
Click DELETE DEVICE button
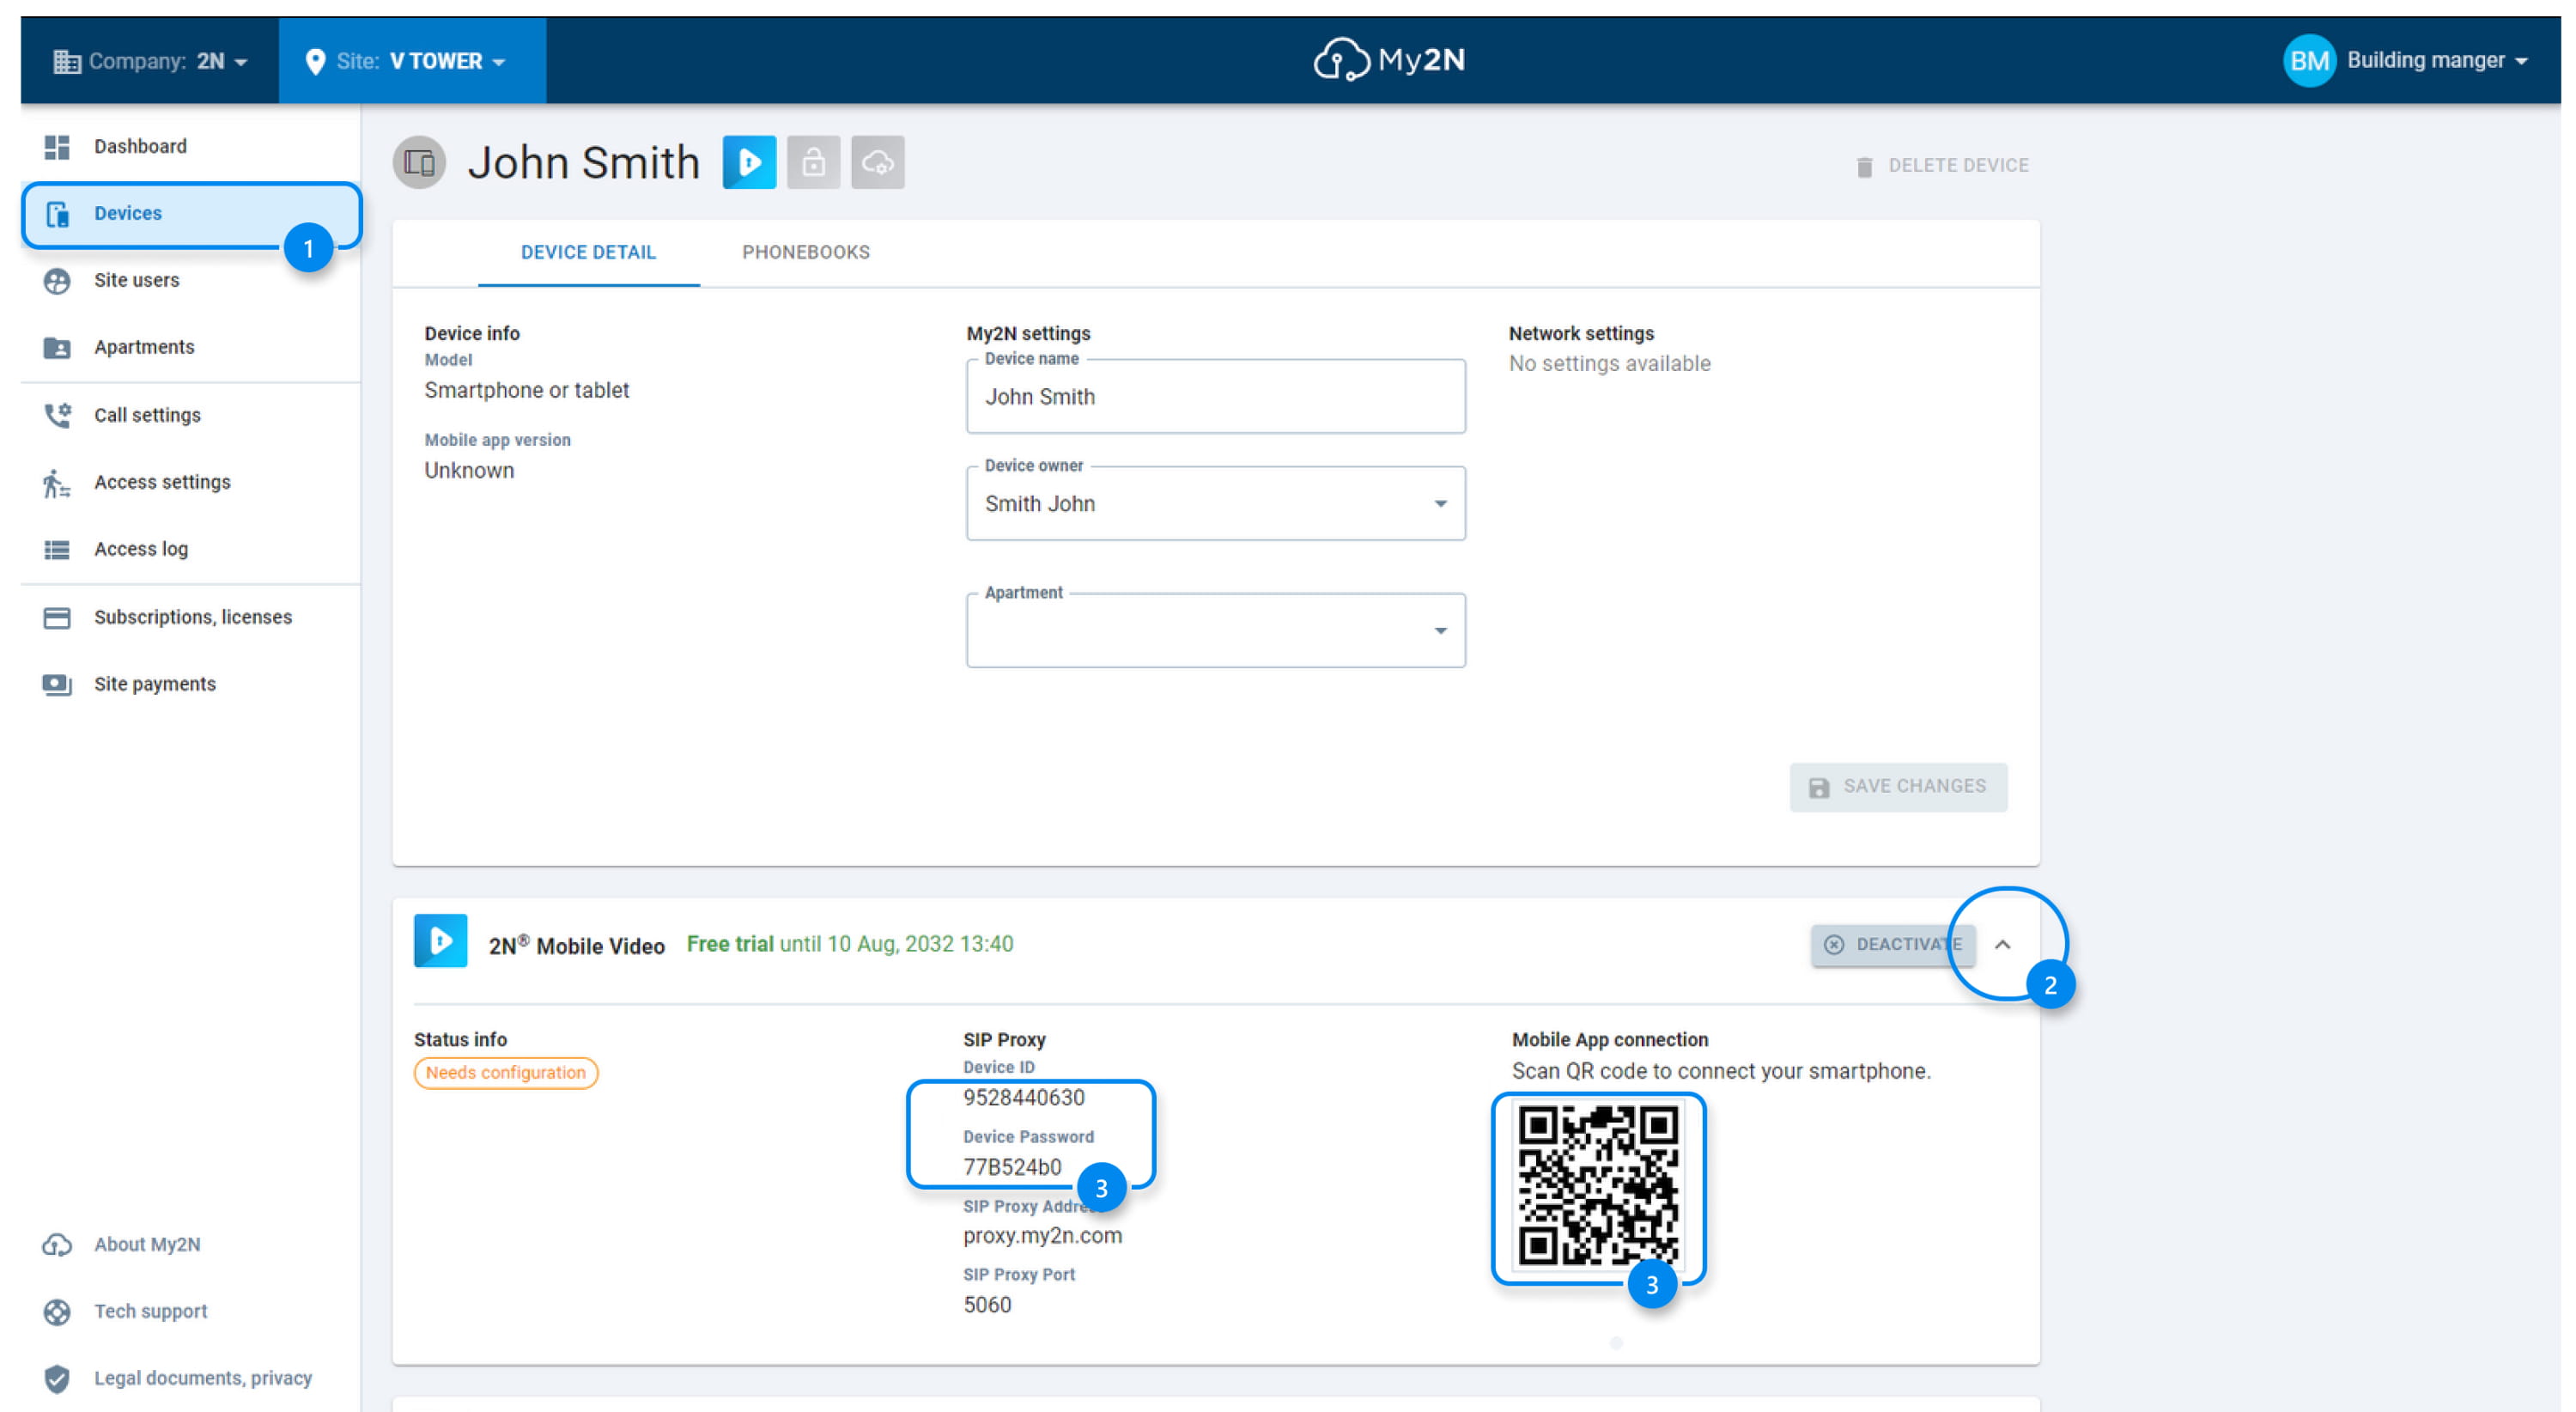click(1942, 165)
